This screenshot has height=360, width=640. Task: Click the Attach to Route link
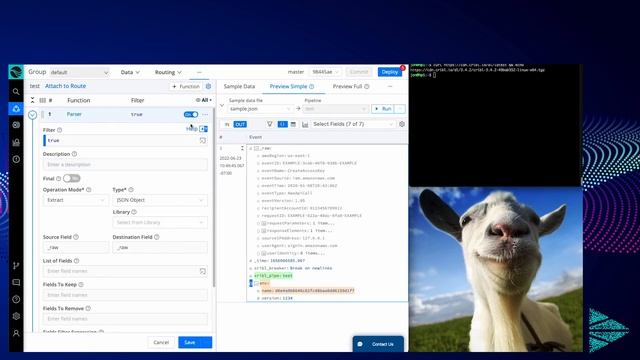click(65, 86)
